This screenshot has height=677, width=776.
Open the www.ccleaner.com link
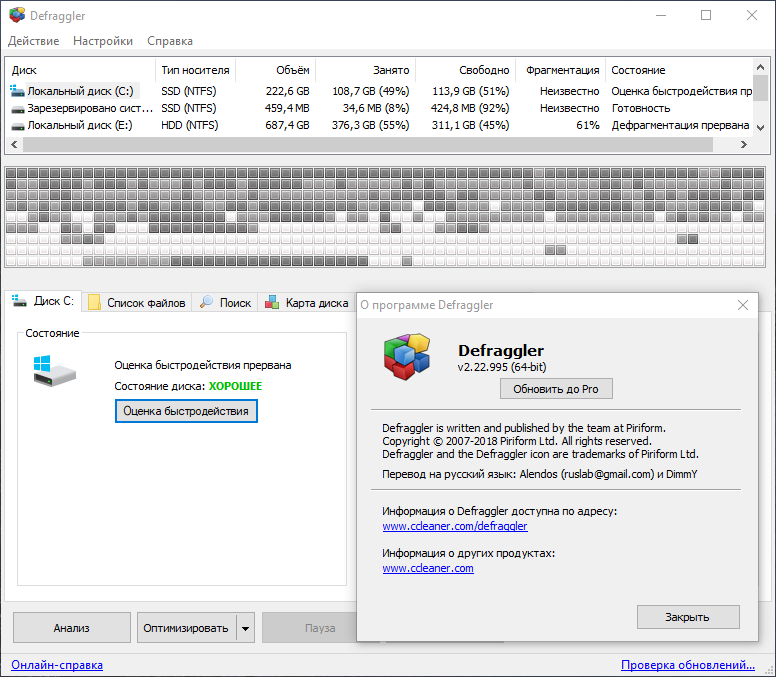[x=428, y=568]
